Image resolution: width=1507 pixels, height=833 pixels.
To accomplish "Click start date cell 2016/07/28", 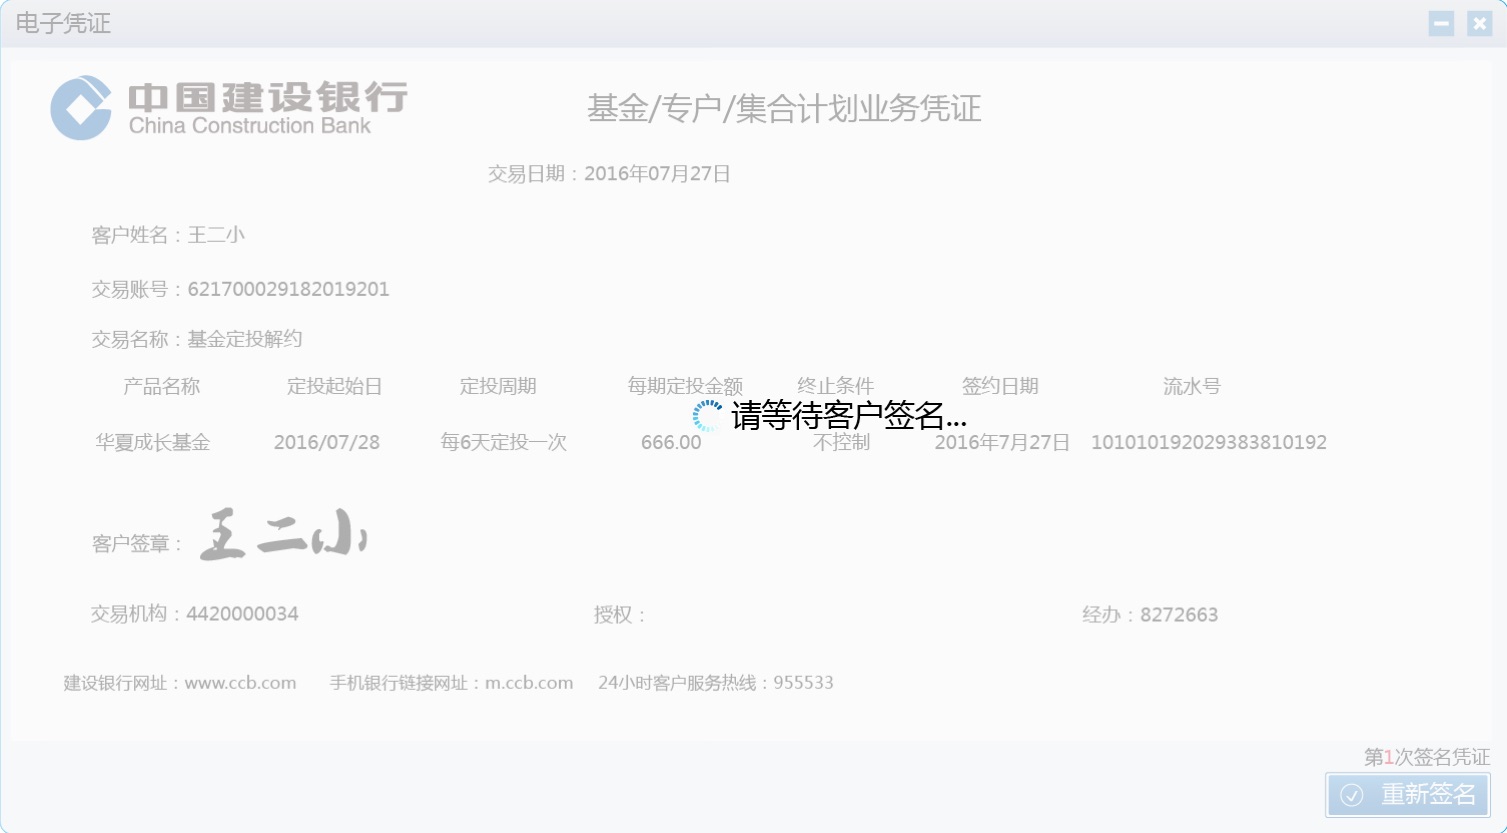I will 327,442.
